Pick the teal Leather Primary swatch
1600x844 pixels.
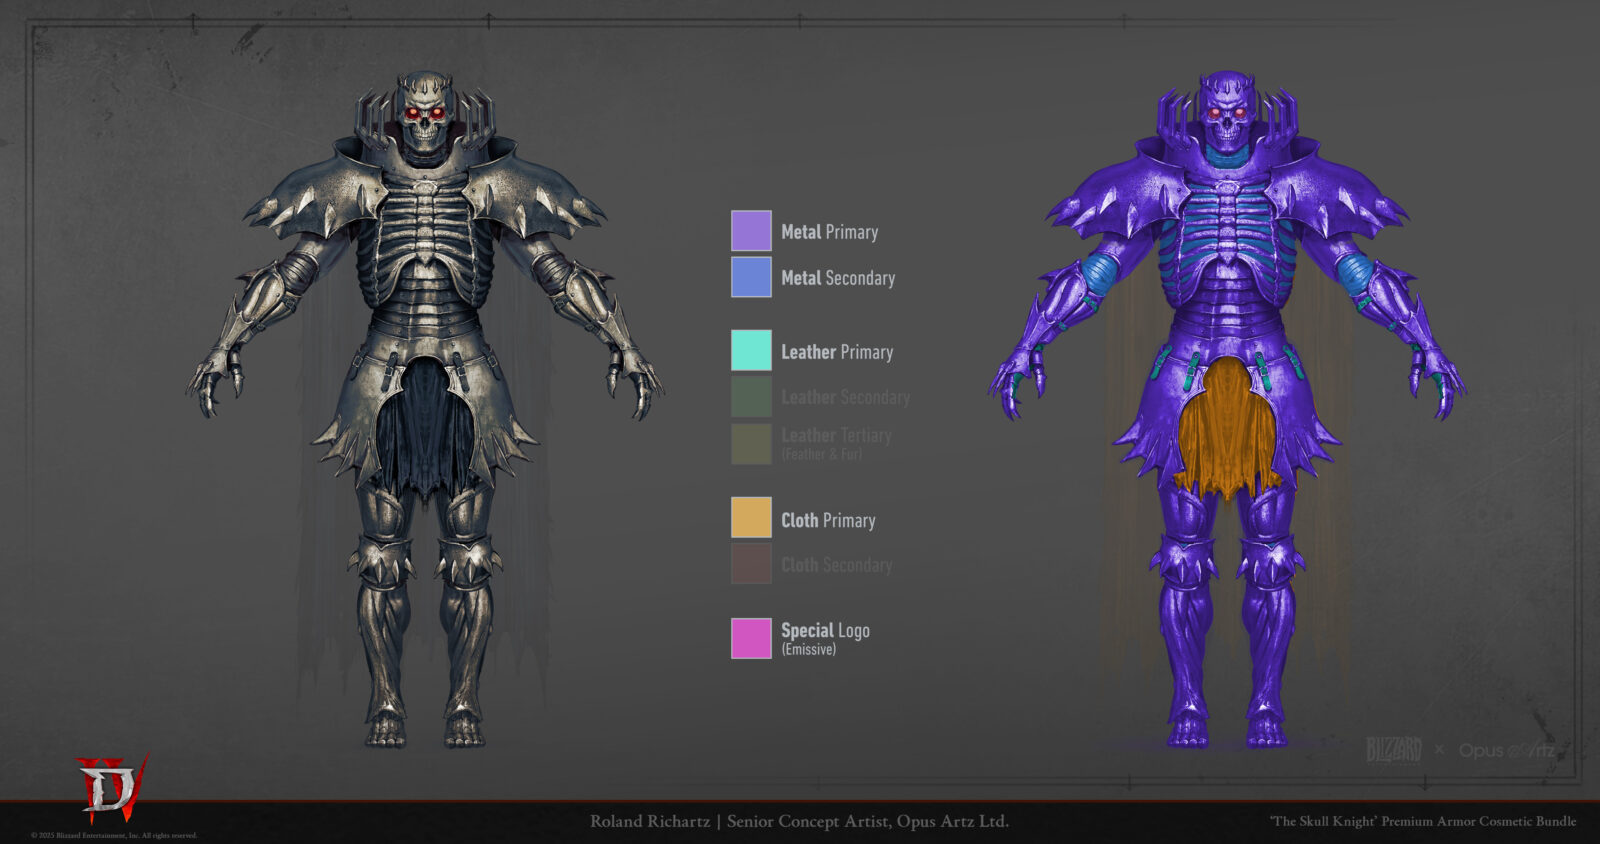coord(751,351)
